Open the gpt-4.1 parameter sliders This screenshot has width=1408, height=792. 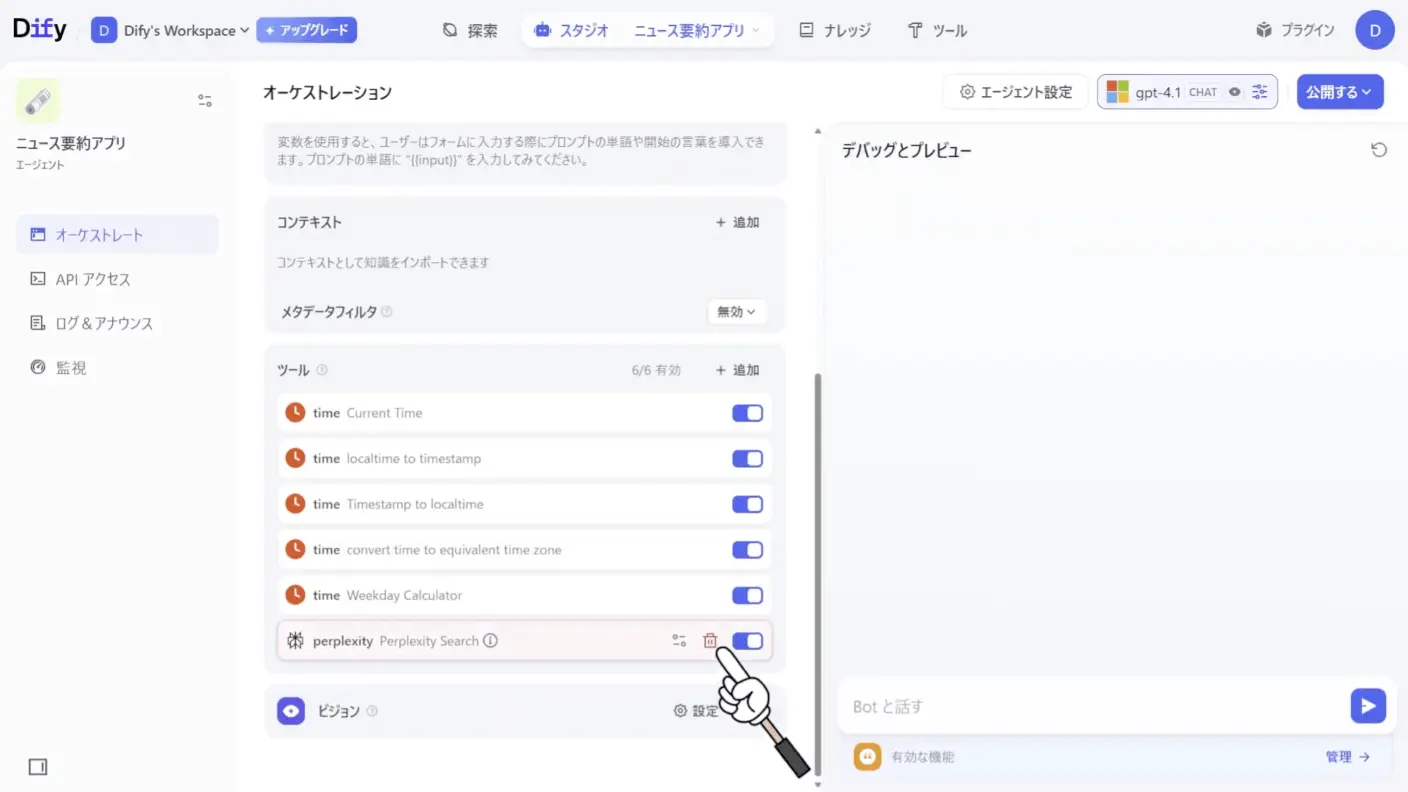1259,91
